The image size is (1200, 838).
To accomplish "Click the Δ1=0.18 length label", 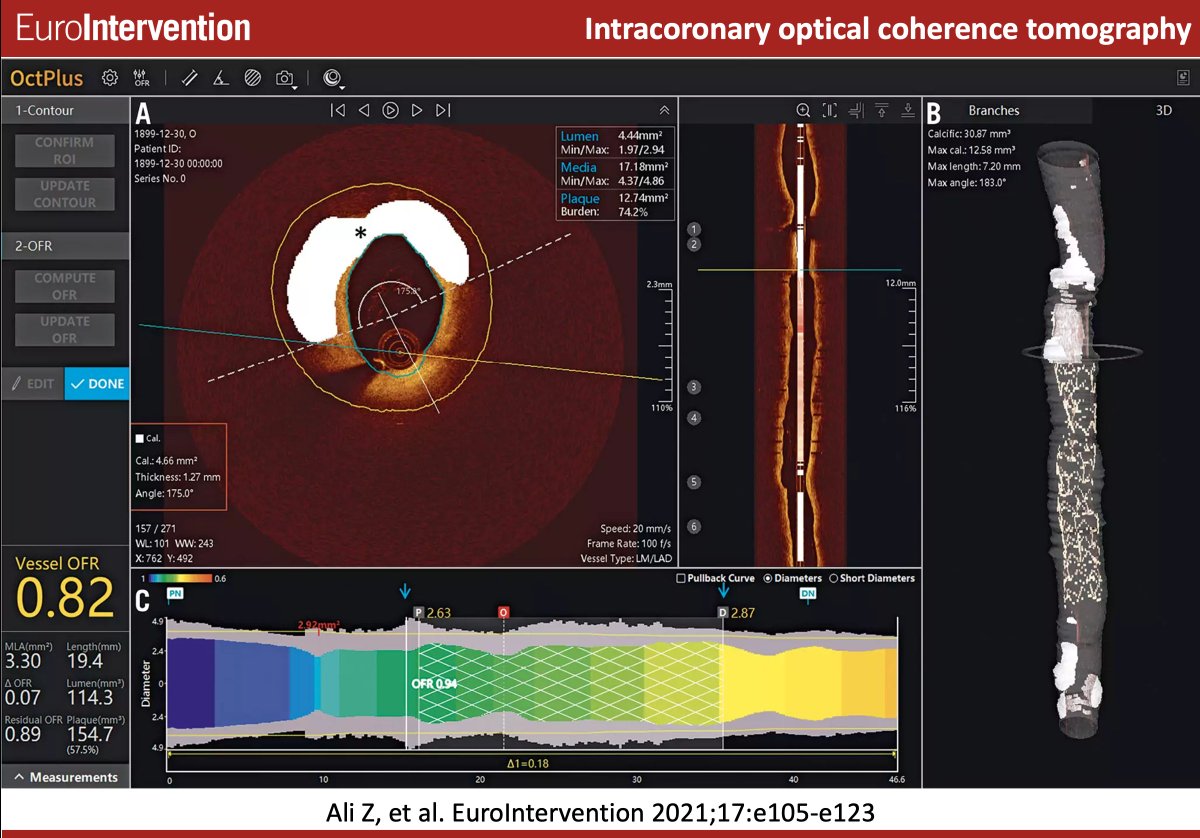I will pos(527,763).
